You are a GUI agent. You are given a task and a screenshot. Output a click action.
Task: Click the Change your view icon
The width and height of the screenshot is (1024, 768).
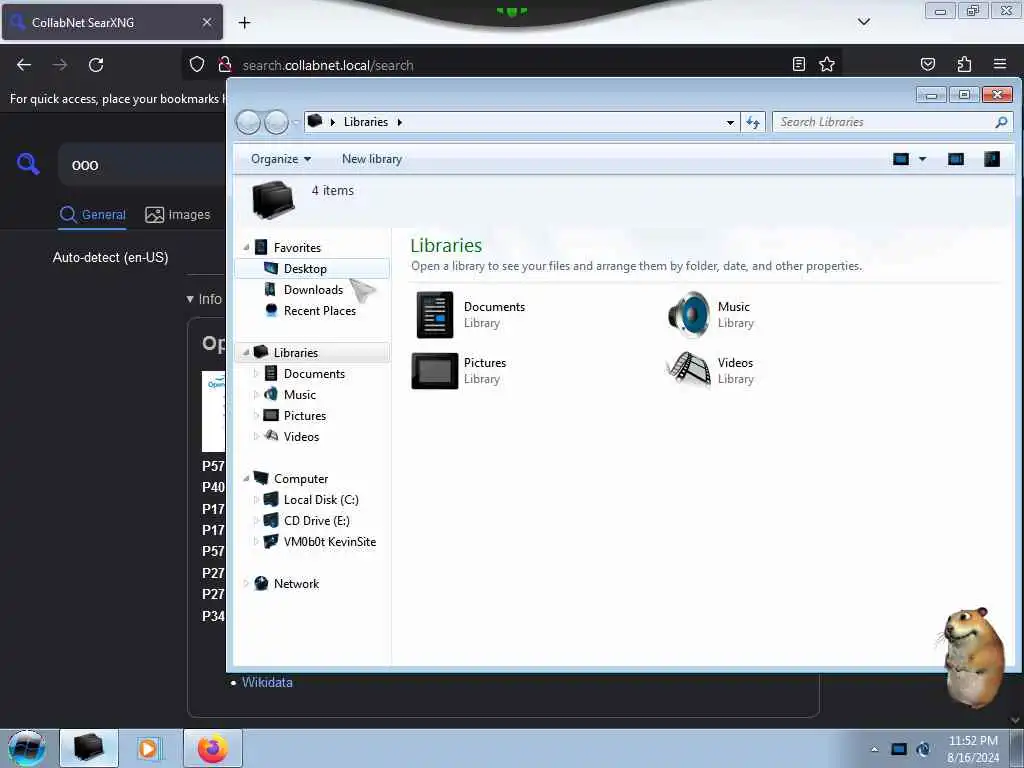click(901, 159)
